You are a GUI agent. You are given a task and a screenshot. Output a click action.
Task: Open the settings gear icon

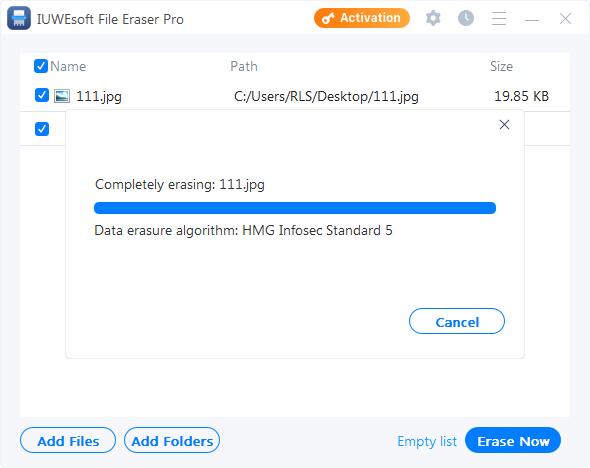(433, 18)
